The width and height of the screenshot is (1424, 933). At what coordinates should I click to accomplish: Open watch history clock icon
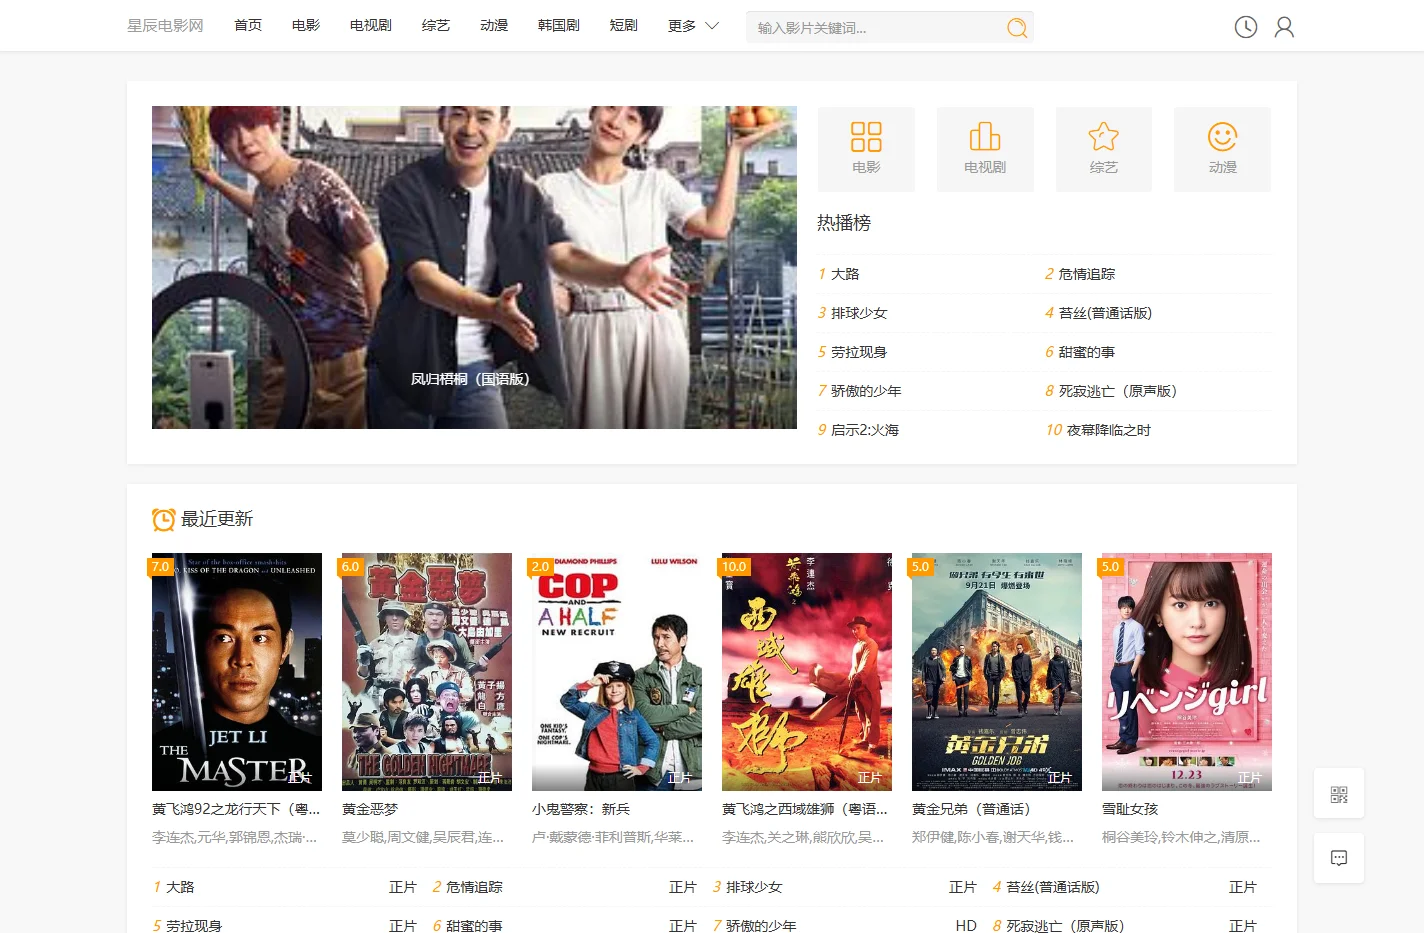pos(1246,27)
